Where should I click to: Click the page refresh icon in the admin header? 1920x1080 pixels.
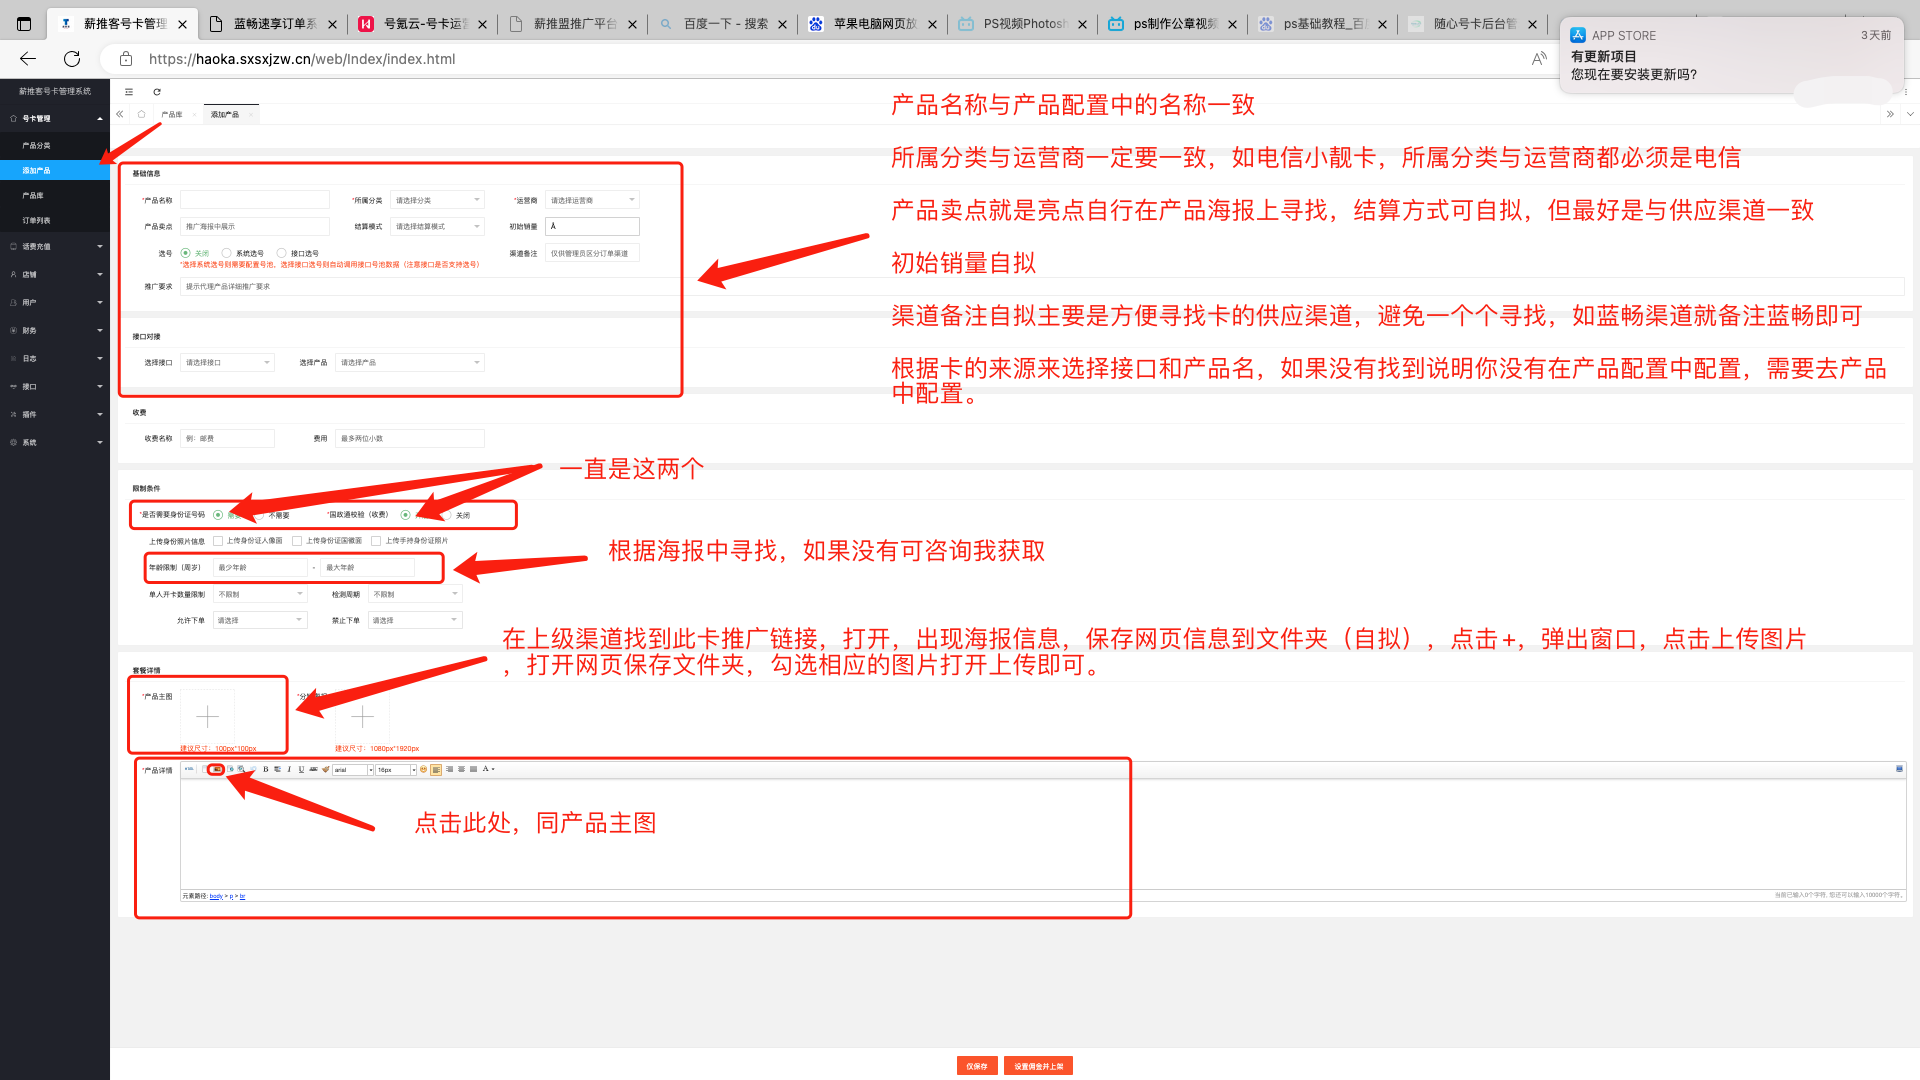click(157, 91)
